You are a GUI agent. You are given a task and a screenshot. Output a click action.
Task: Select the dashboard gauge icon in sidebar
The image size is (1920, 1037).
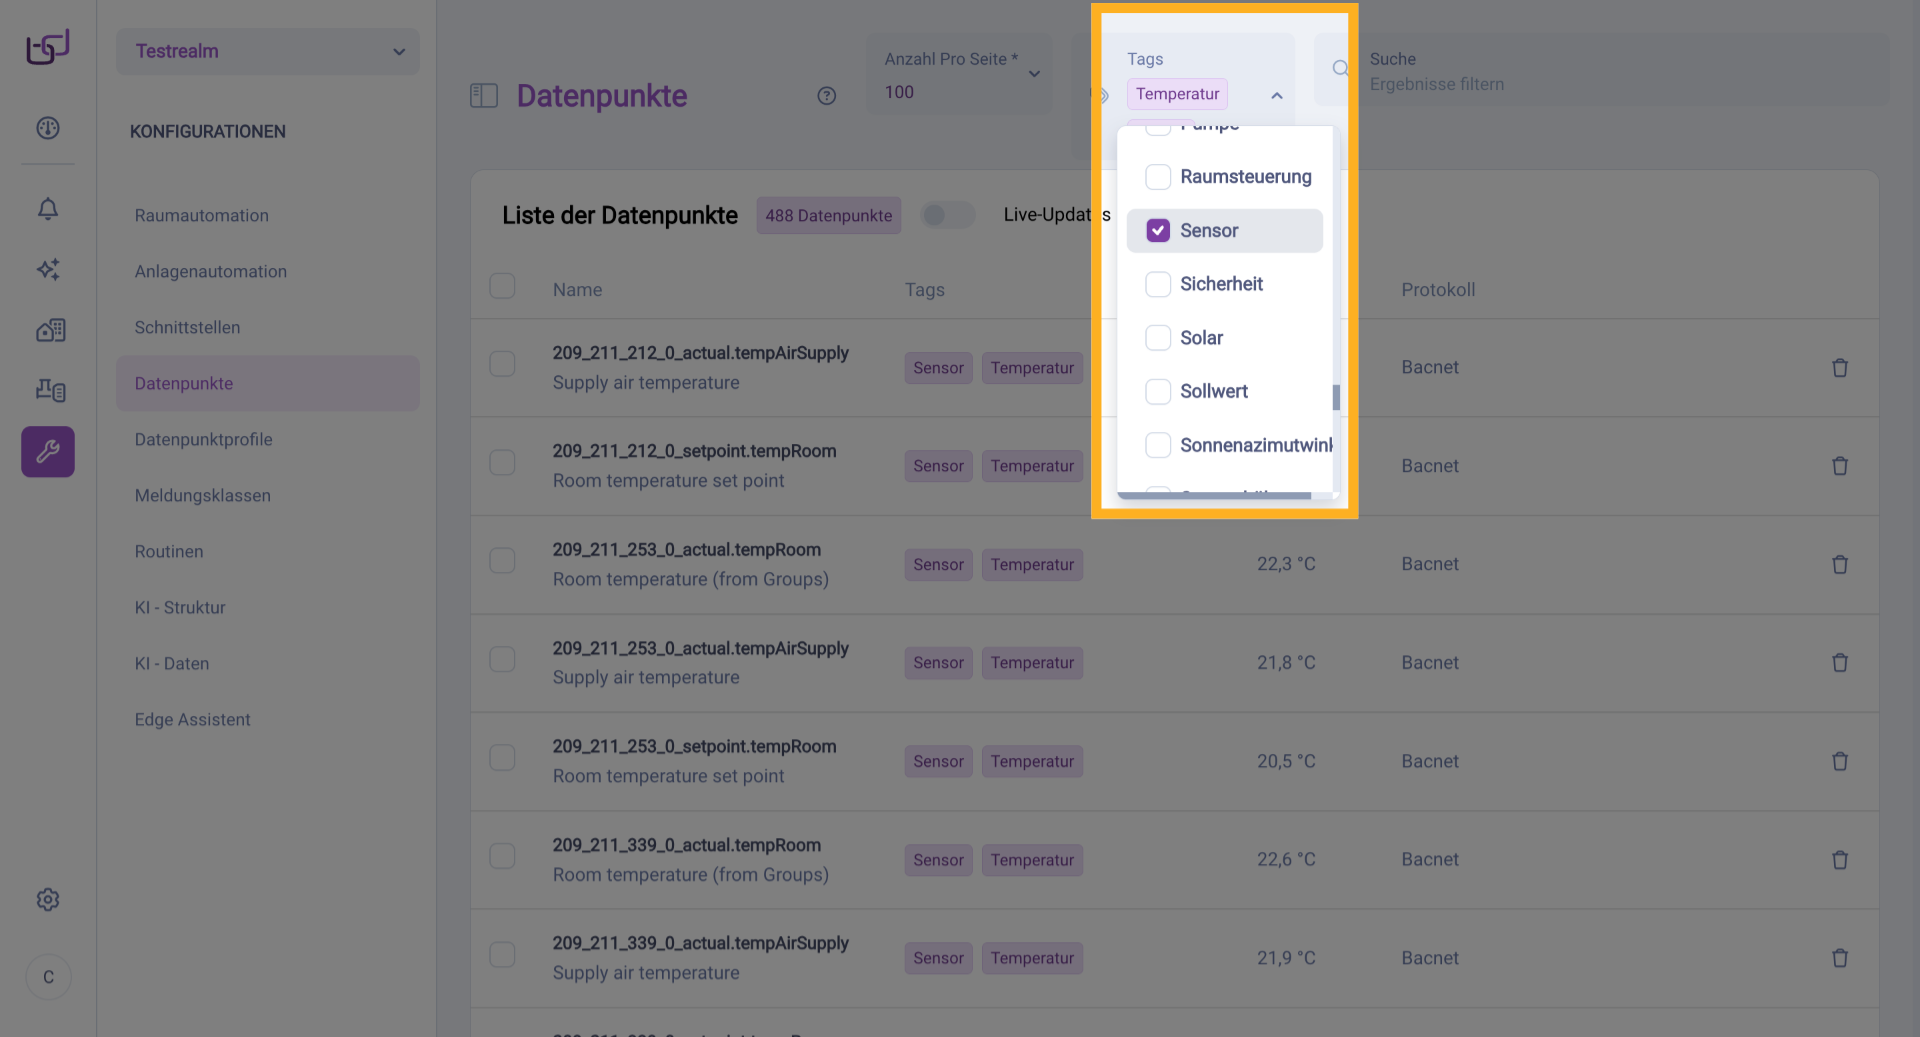(x=47, y=128)
